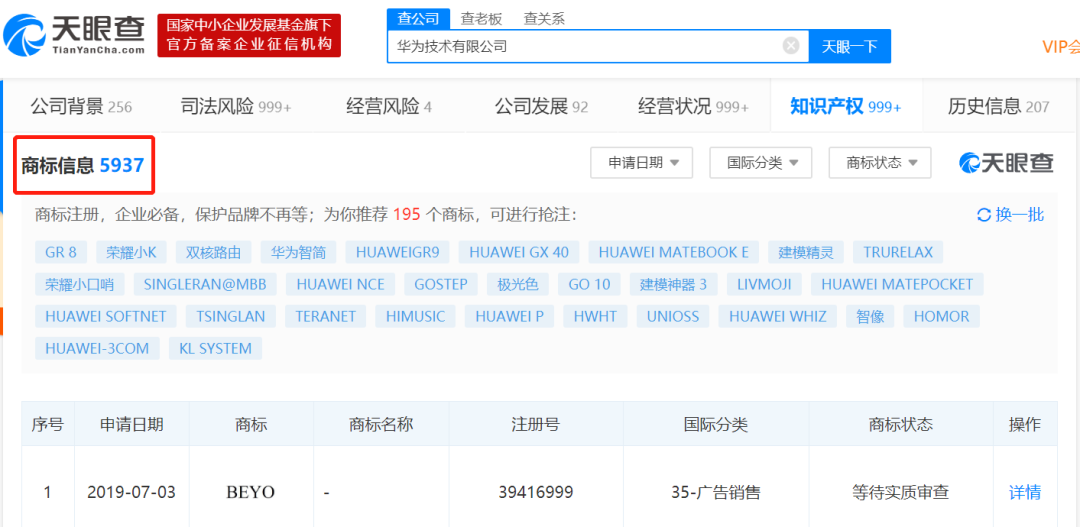Viewport: 1080px width, 527px height.
Task: Select the HUAWEI-3COM trademark tag
Action: coord(97,348)
